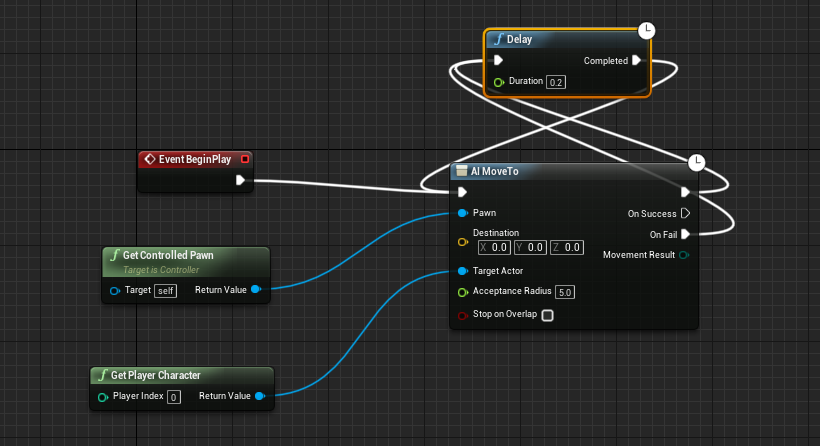The width and height of the screenshot is (820, 446).
Task: Click Get Controlled Pawn's Return Value pin
Action: [256, 289]
